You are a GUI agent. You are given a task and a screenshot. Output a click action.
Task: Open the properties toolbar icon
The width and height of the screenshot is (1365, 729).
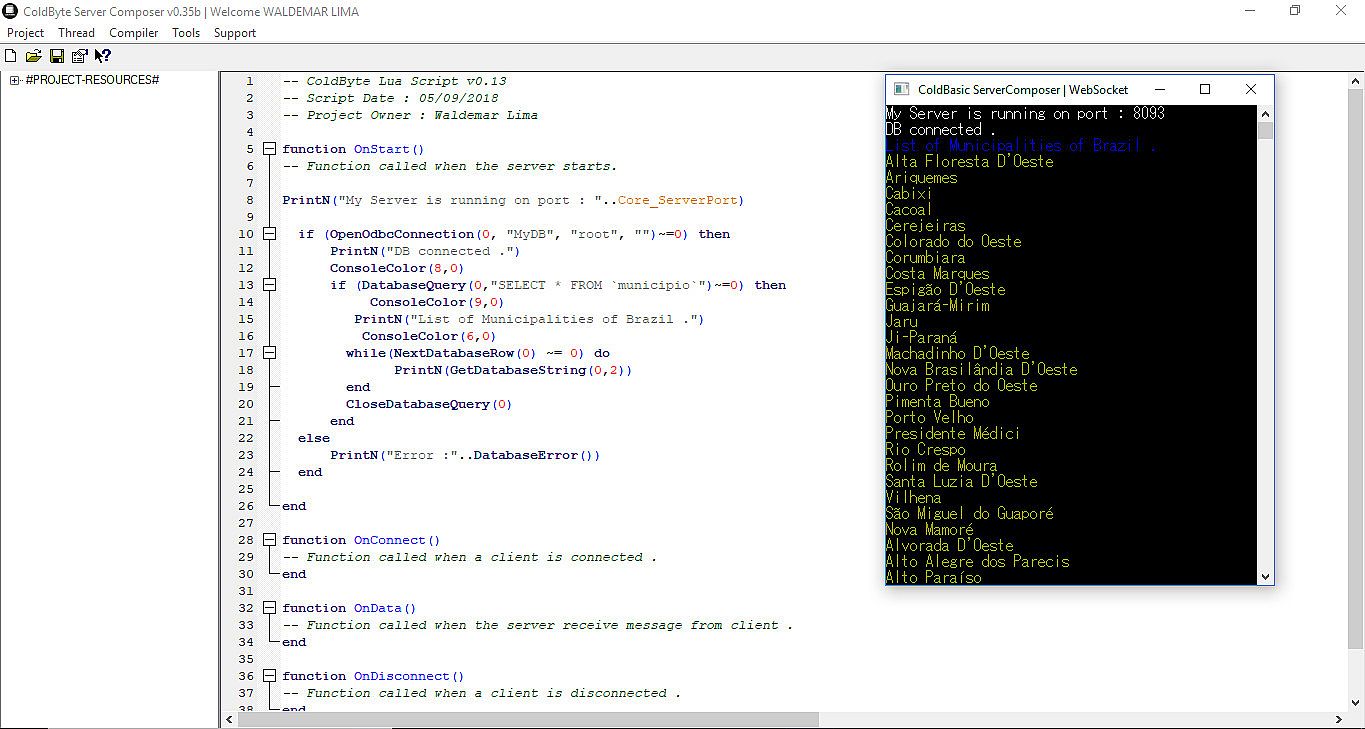coord(79,56)
